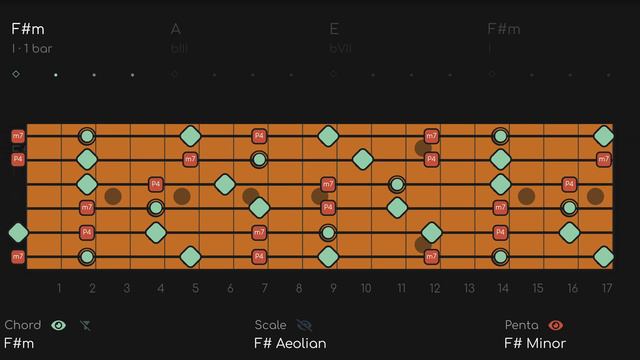
Task: Open the F# Minor pentatonic selector
Action: click(x=535, y=343)
